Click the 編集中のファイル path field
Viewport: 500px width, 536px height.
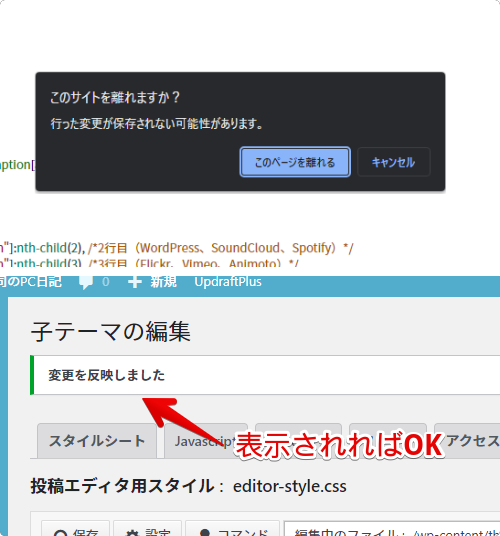tap(392, 529)
